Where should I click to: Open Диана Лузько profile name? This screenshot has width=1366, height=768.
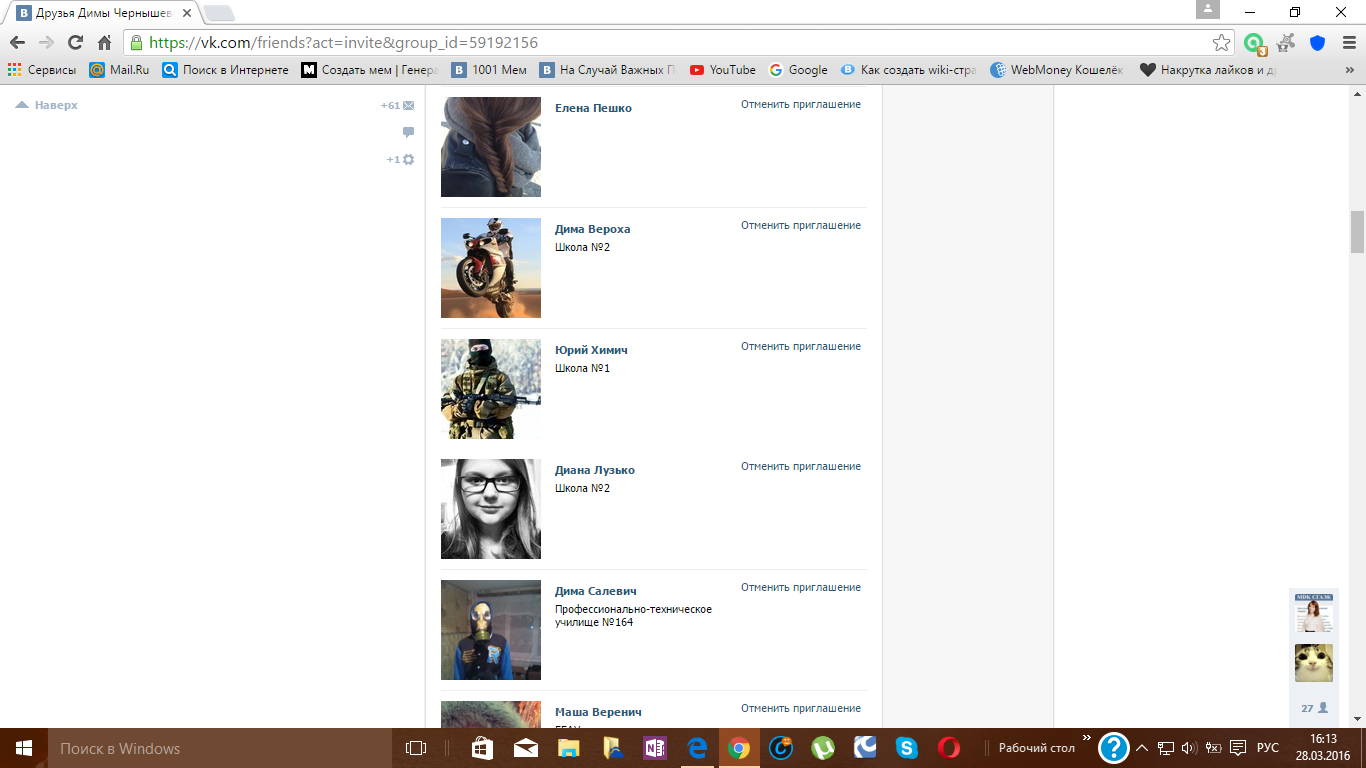pyautogui.click(x=595, y=470)
